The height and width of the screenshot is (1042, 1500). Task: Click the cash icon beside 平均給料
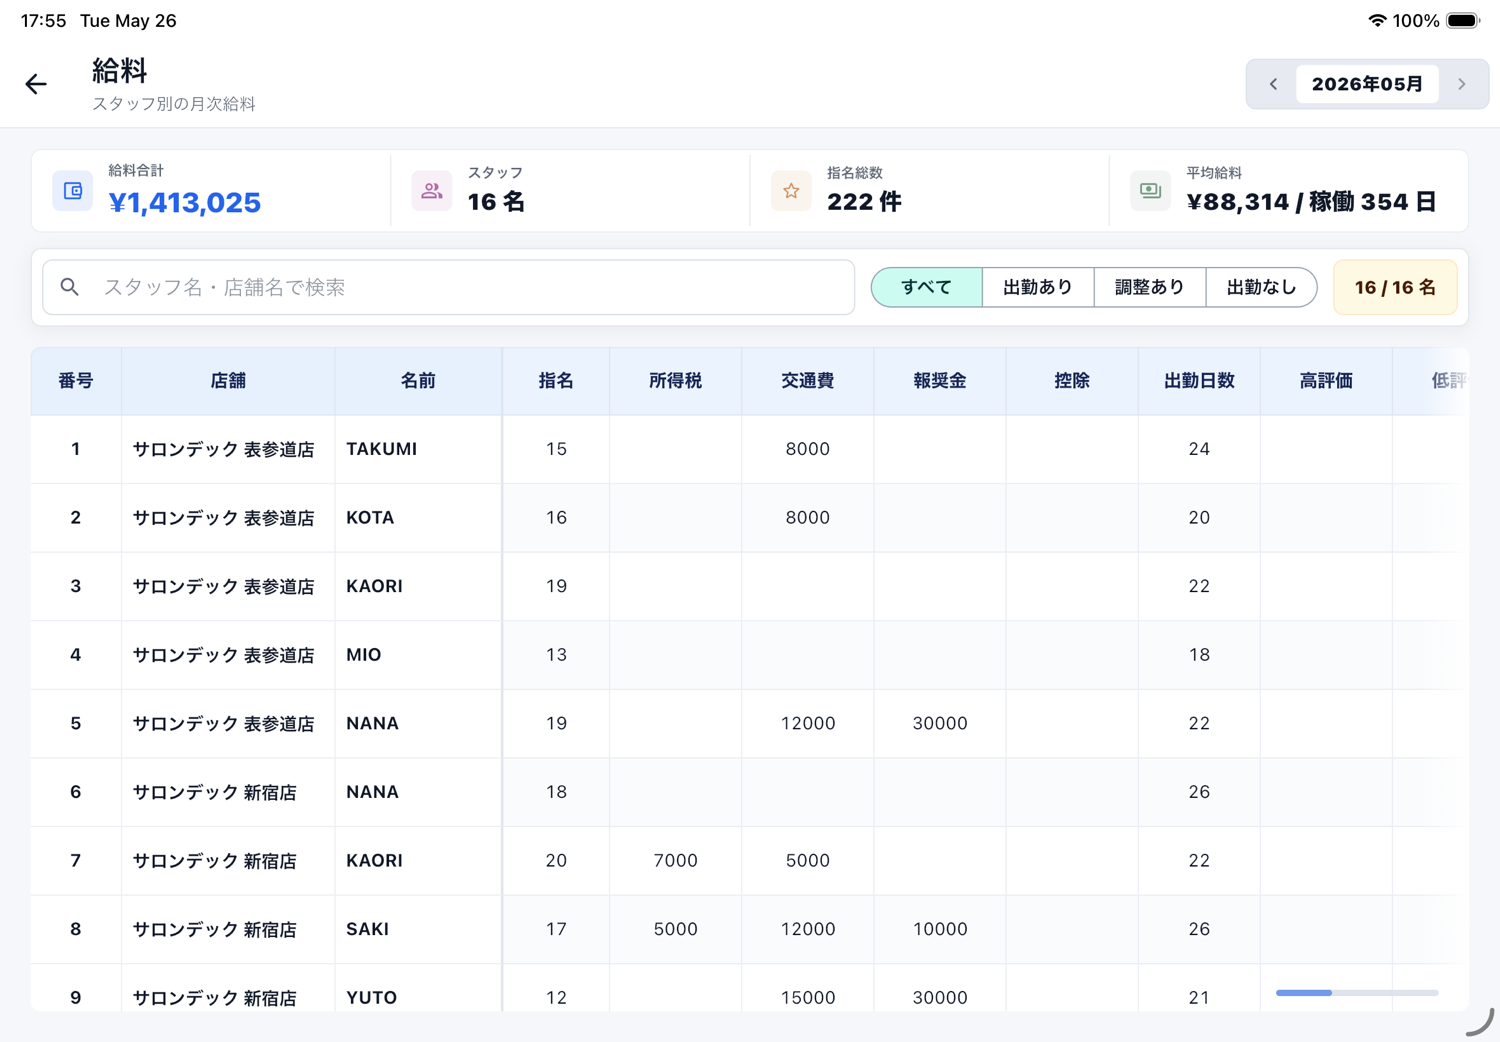click(x=1150, y=191)
